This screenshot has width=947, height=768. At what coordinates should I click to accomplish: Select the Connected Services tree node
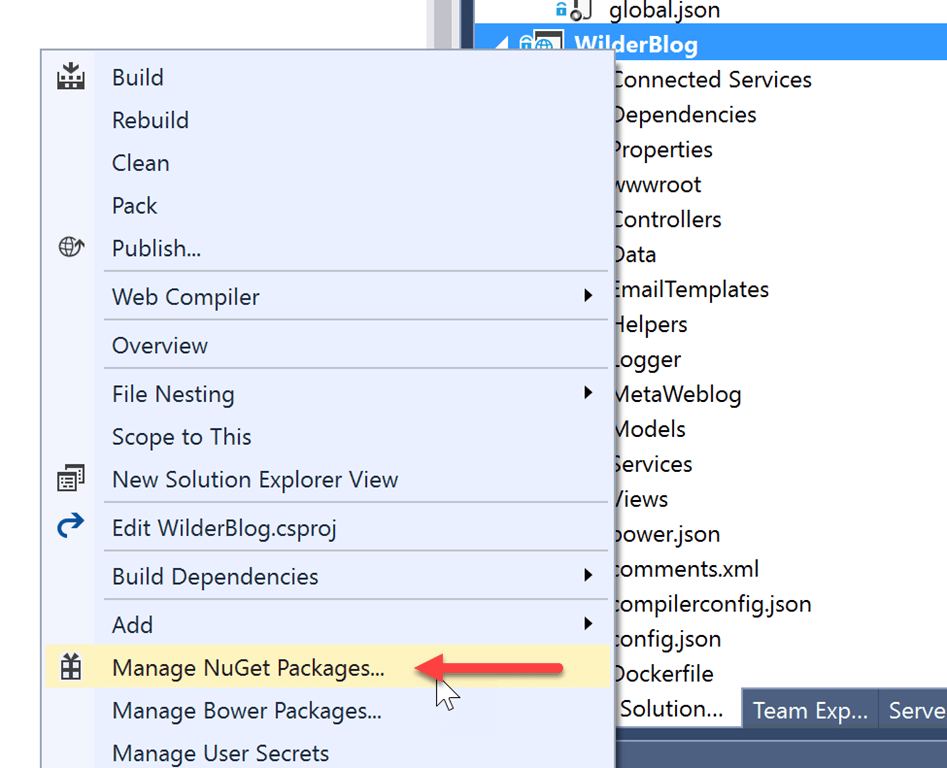[x=712, y=80]
